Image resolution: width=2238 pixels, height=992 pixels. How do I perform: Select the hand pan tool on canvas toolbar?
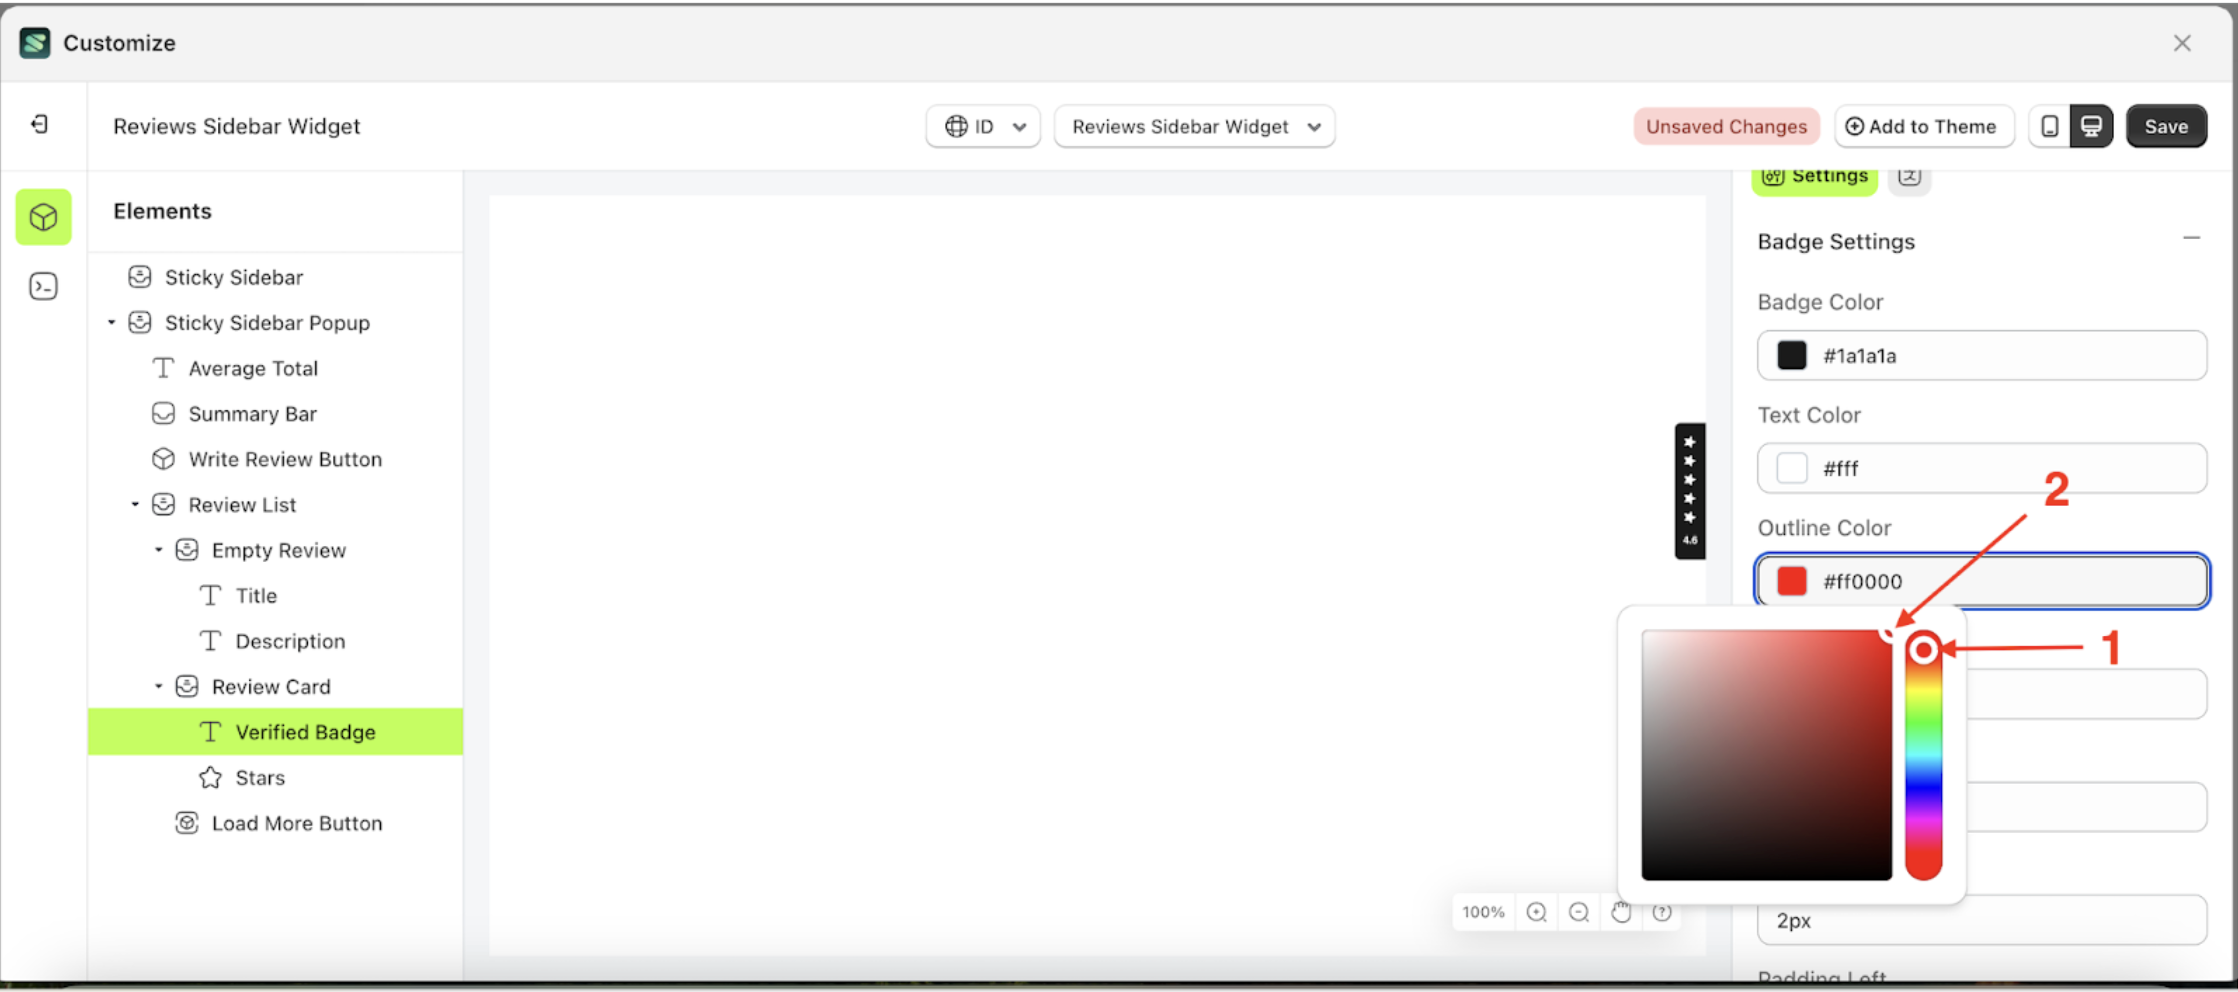1621,911
